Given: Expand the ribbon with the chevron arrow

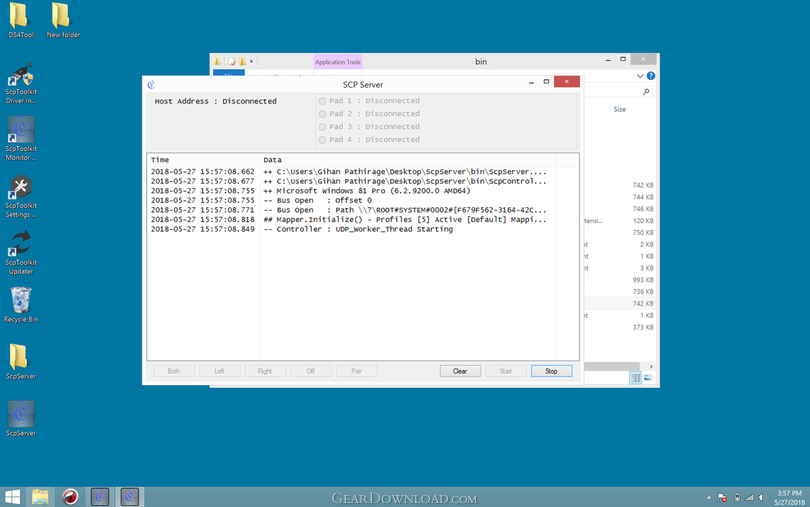Looking at the screenshot, I should [x=640, y=76].
